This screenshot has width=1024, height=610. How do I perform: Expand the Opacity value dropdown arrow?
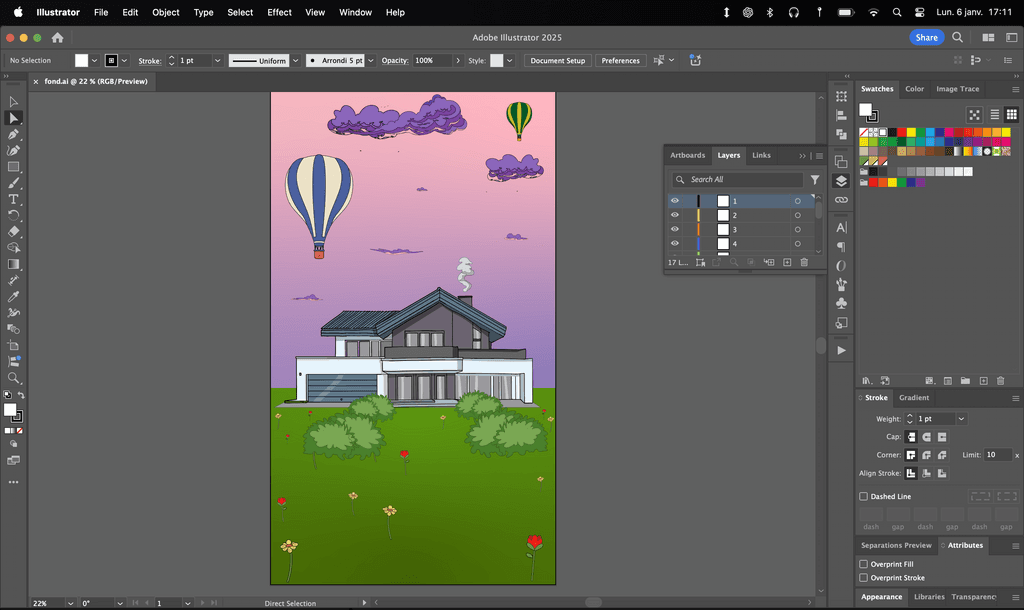point(458,61)
